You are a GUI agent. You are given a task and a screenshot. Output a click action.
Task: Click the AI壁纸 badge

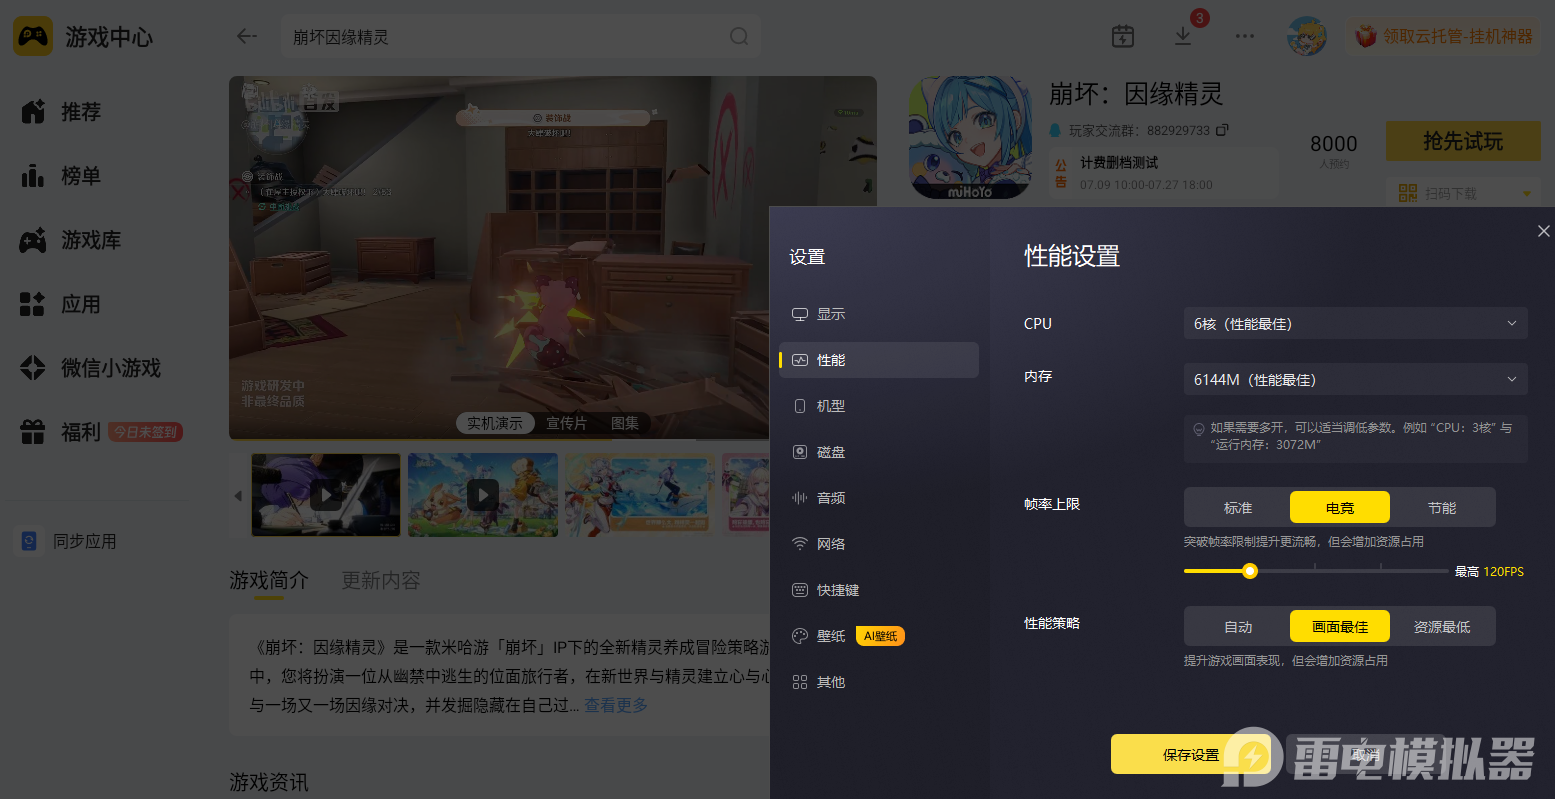[x=880, y=636]
